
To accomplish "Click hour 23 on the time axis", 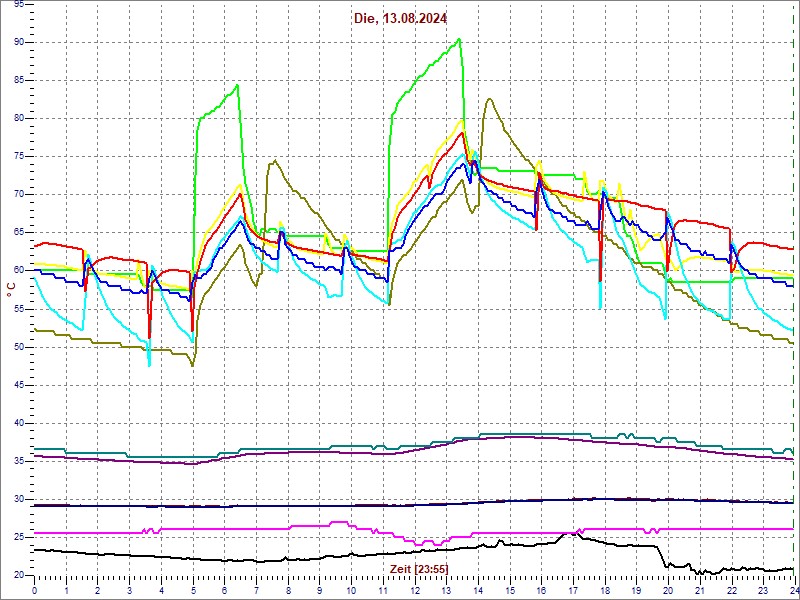I will tap(762, 590).
